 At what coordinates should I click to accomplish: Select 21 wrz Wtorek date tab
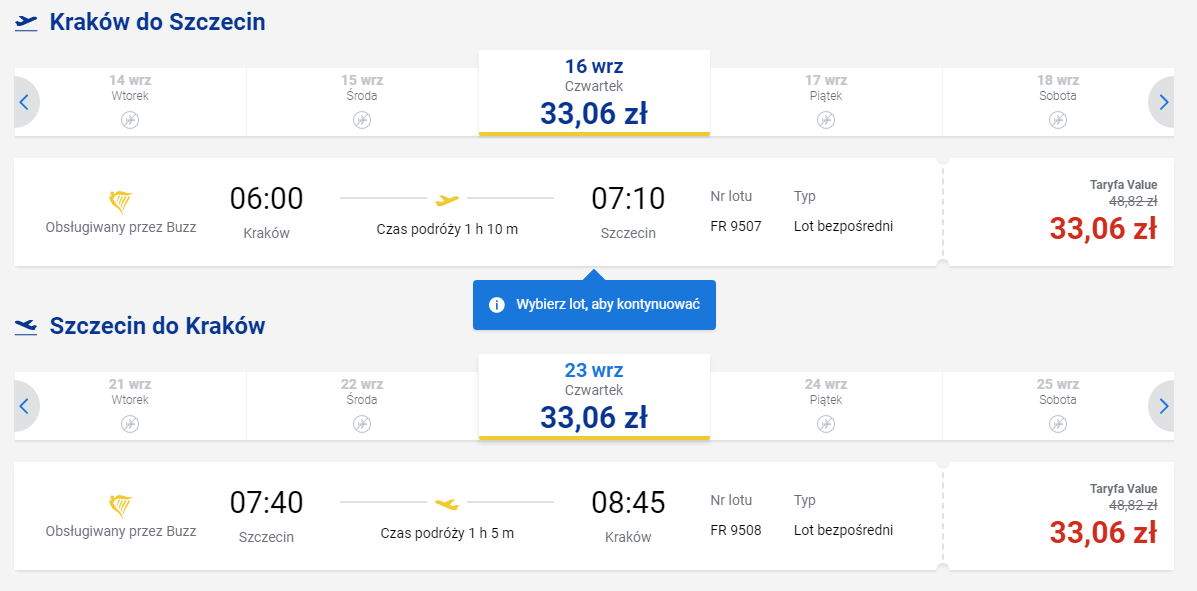(x=130, y=405)
